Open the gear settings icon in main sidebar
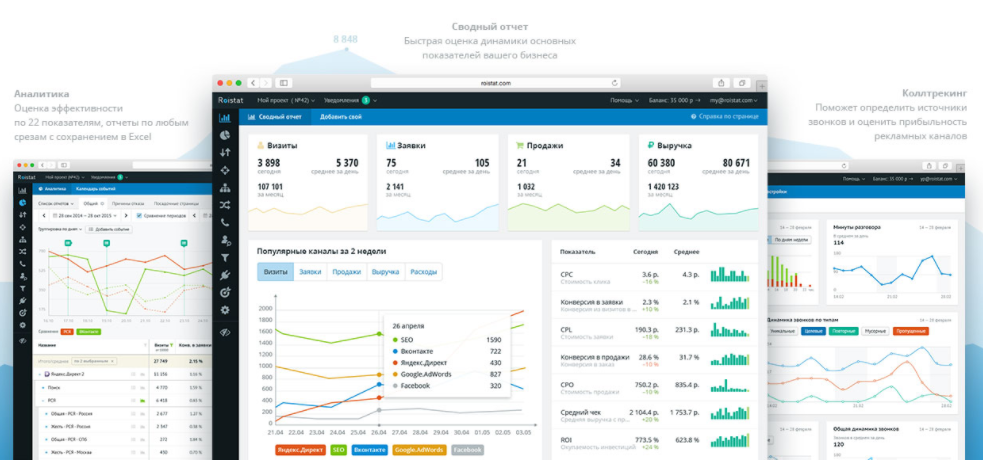Image resolution: width=983 pixels, height=460 pixels. (x=224, y=310)
